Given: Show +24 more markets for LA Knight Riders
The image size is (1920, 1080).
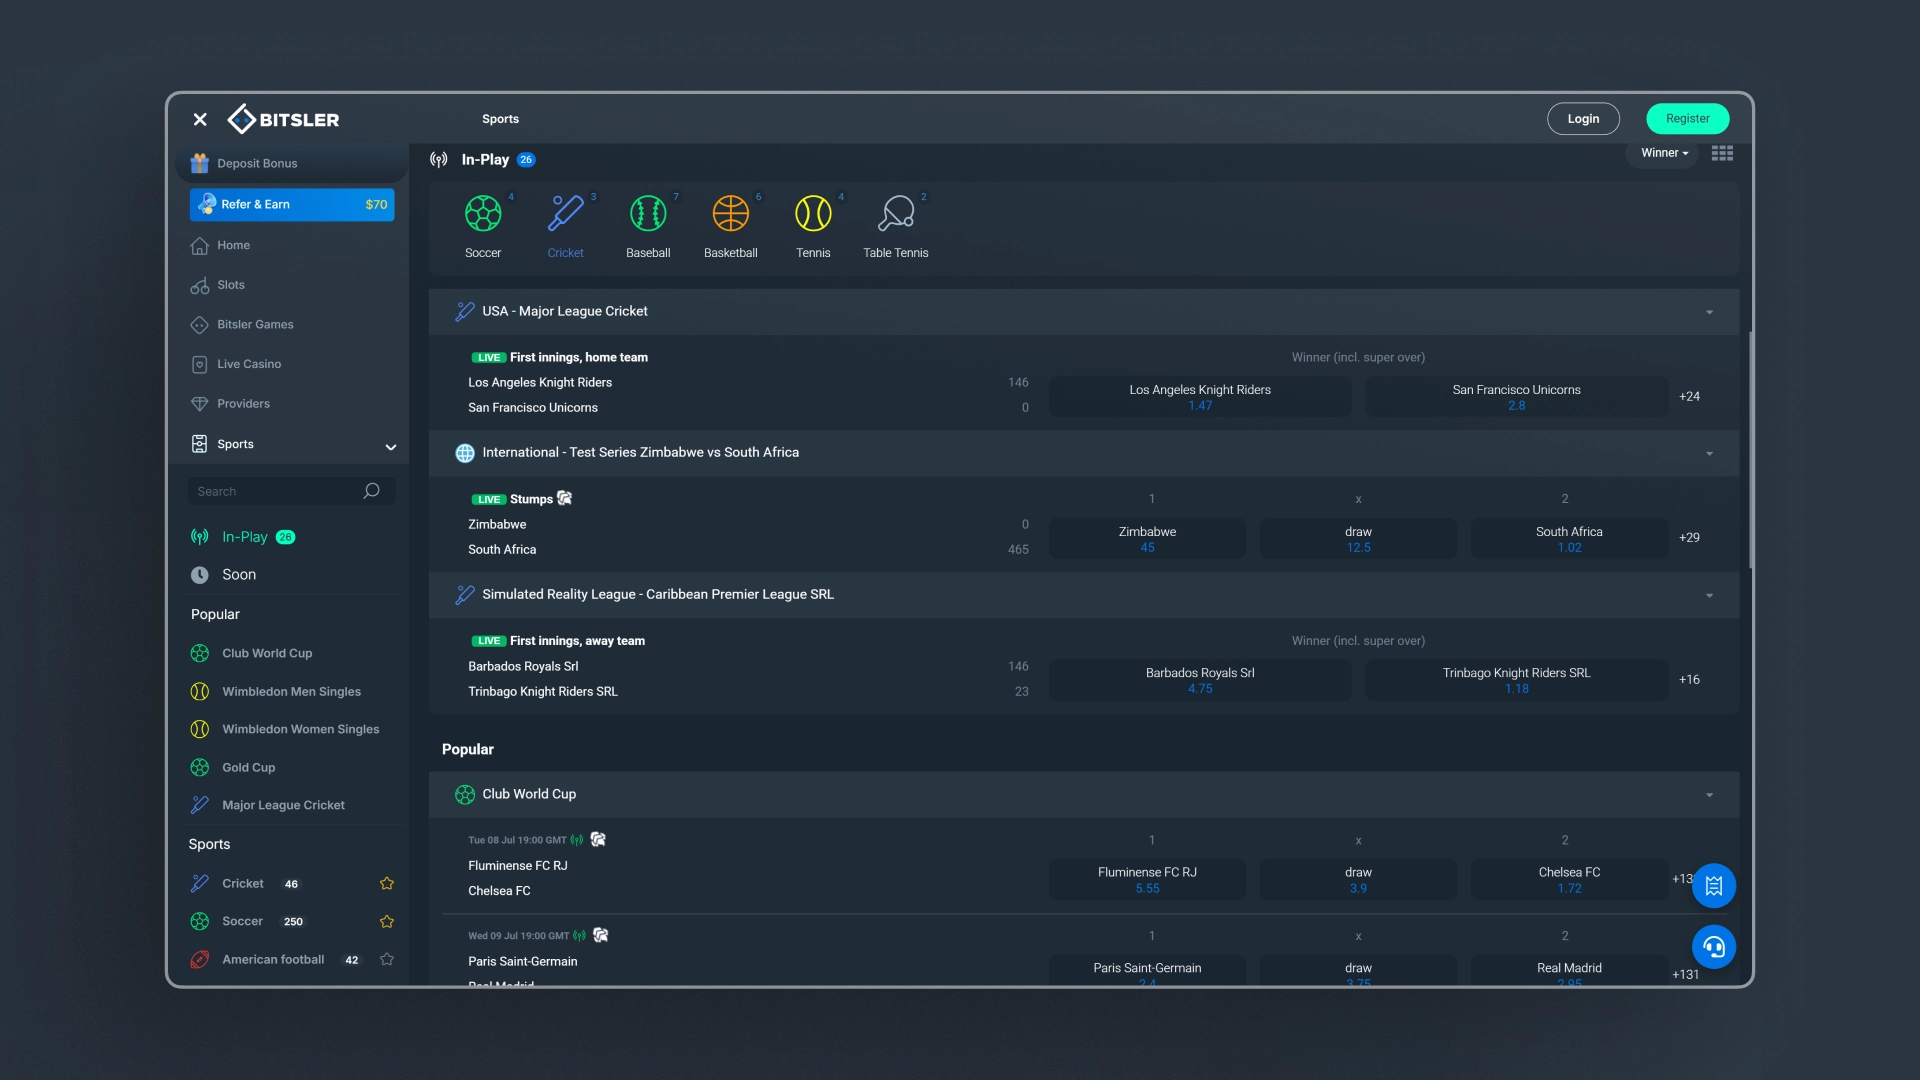Looking at the screenshot, I should pos(1689,397).
